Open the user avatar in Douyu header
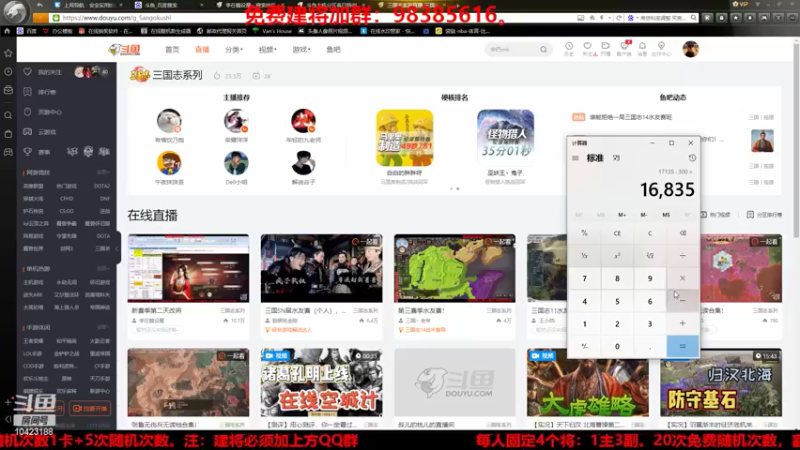The width and height of the screenshot is (800, 450). click(x=690, y=49)
